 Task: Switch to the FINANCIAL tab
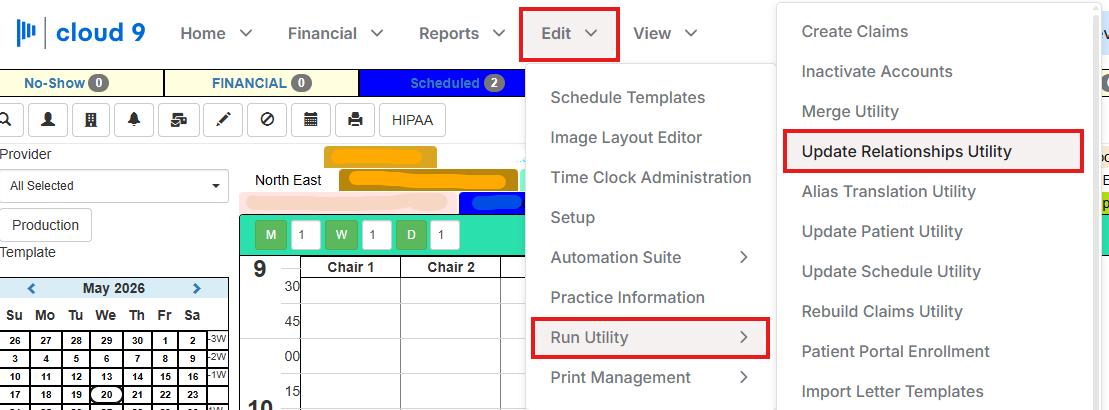pos(262,83)
